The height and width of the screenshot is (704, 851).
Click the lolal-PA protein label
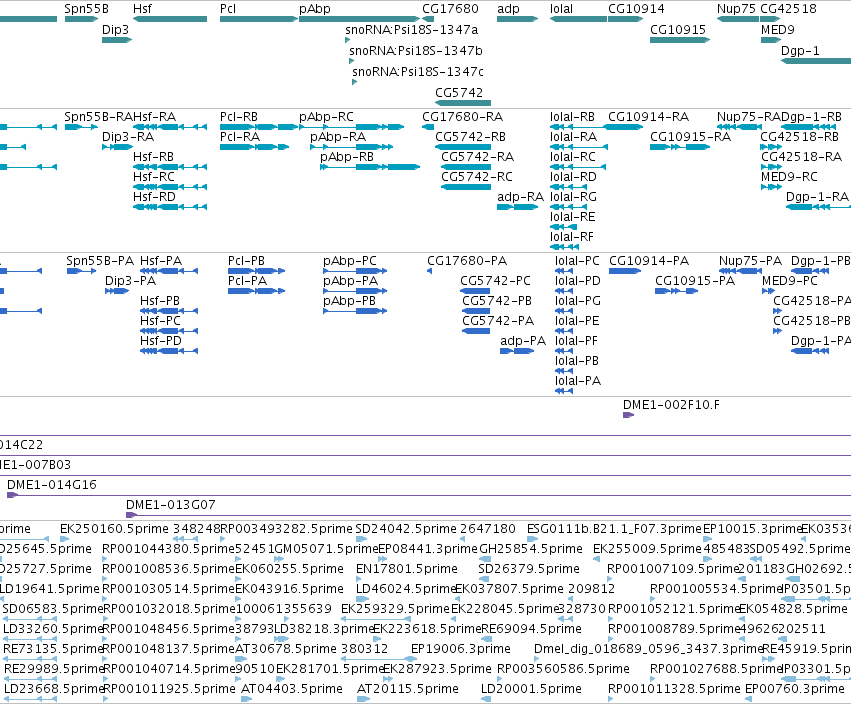(578, 381)
